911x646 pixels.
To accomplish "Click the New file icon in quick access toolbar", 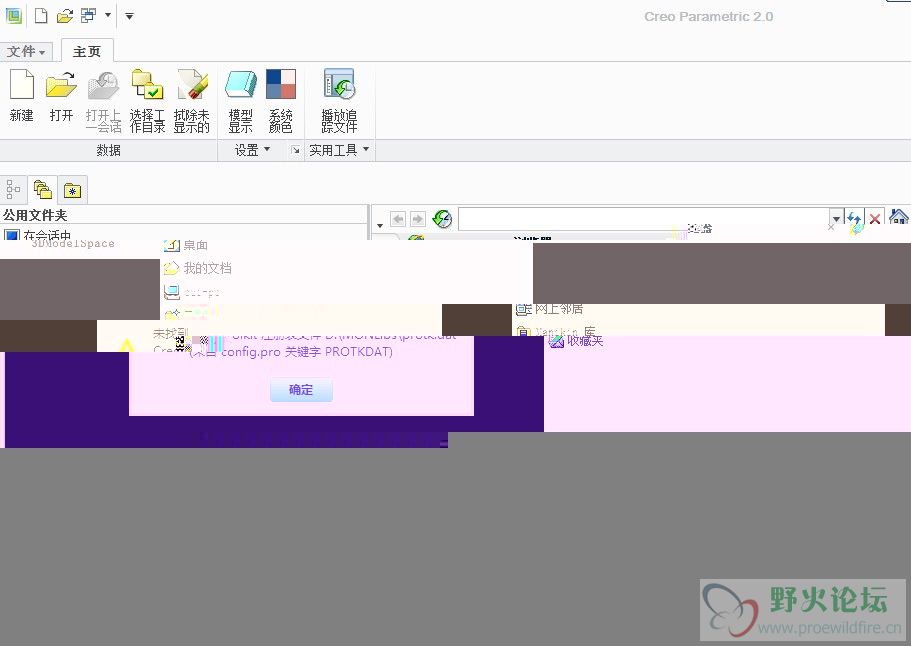I will [41, 16].
